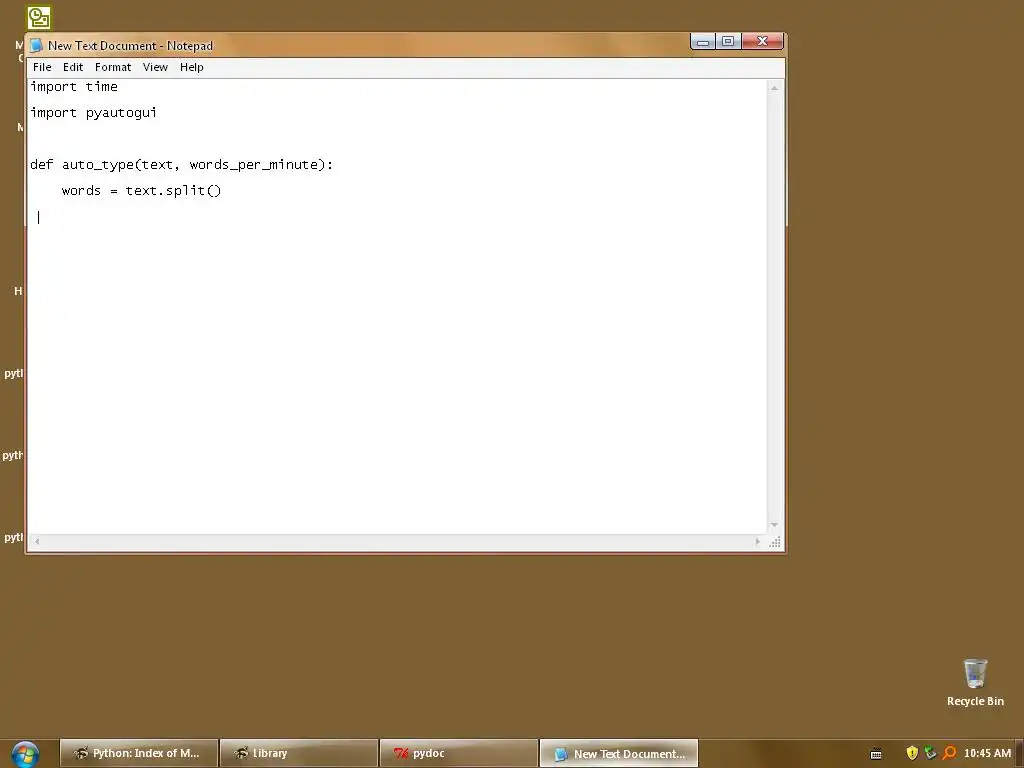
Task: Minimize the Notepad window
Action: tap(703, 42)
